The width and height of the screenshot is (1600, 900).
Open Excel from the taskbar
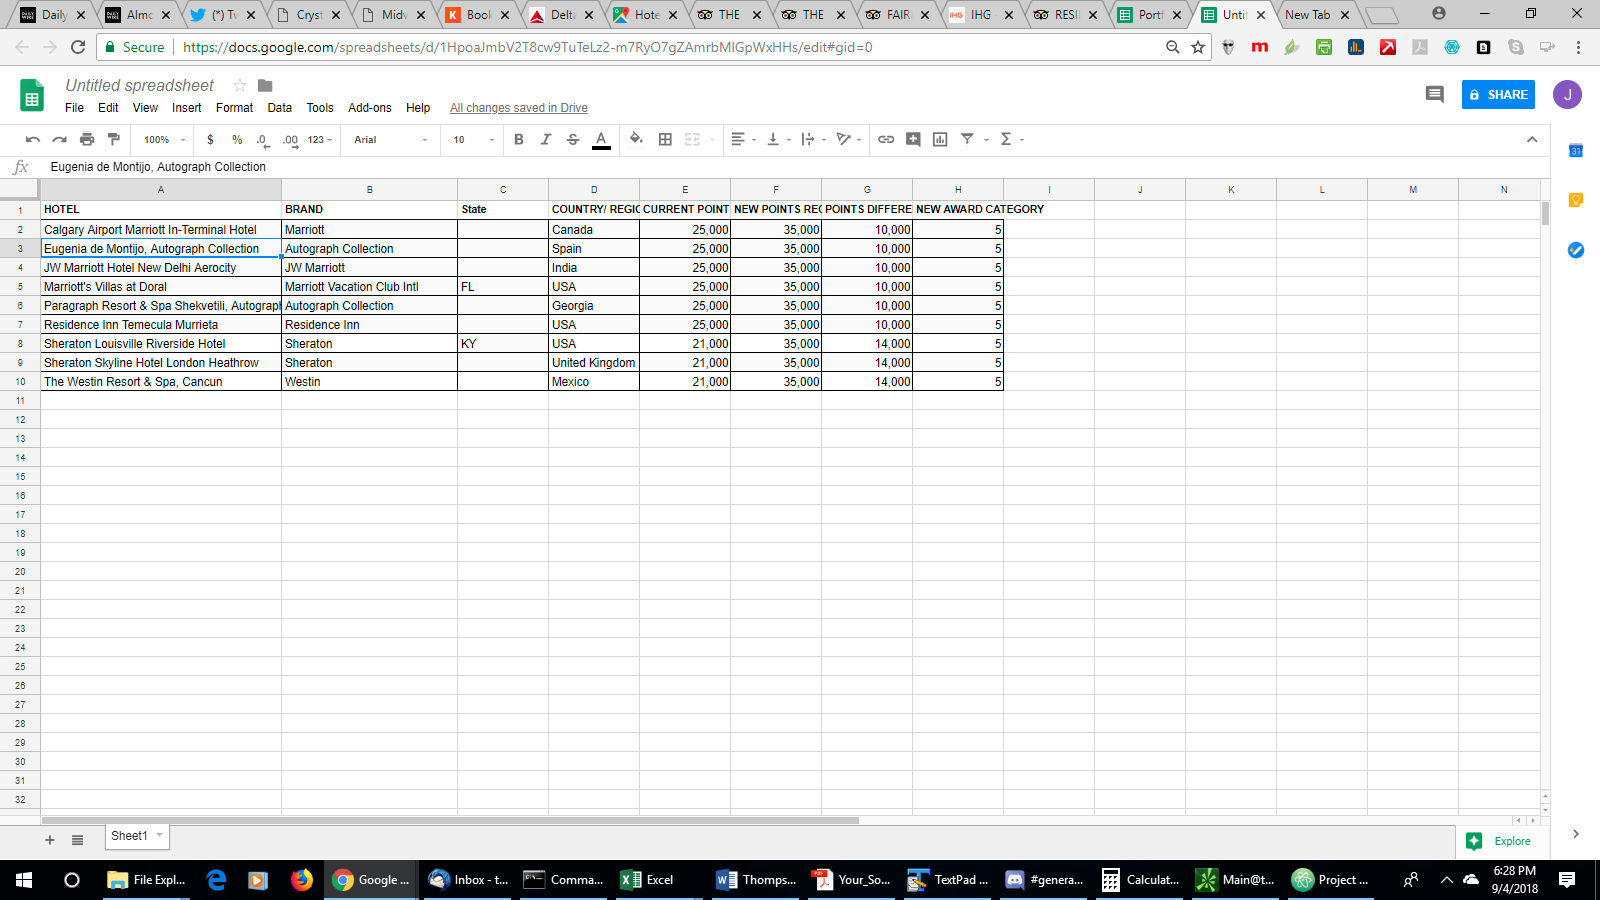click(647, 880)
